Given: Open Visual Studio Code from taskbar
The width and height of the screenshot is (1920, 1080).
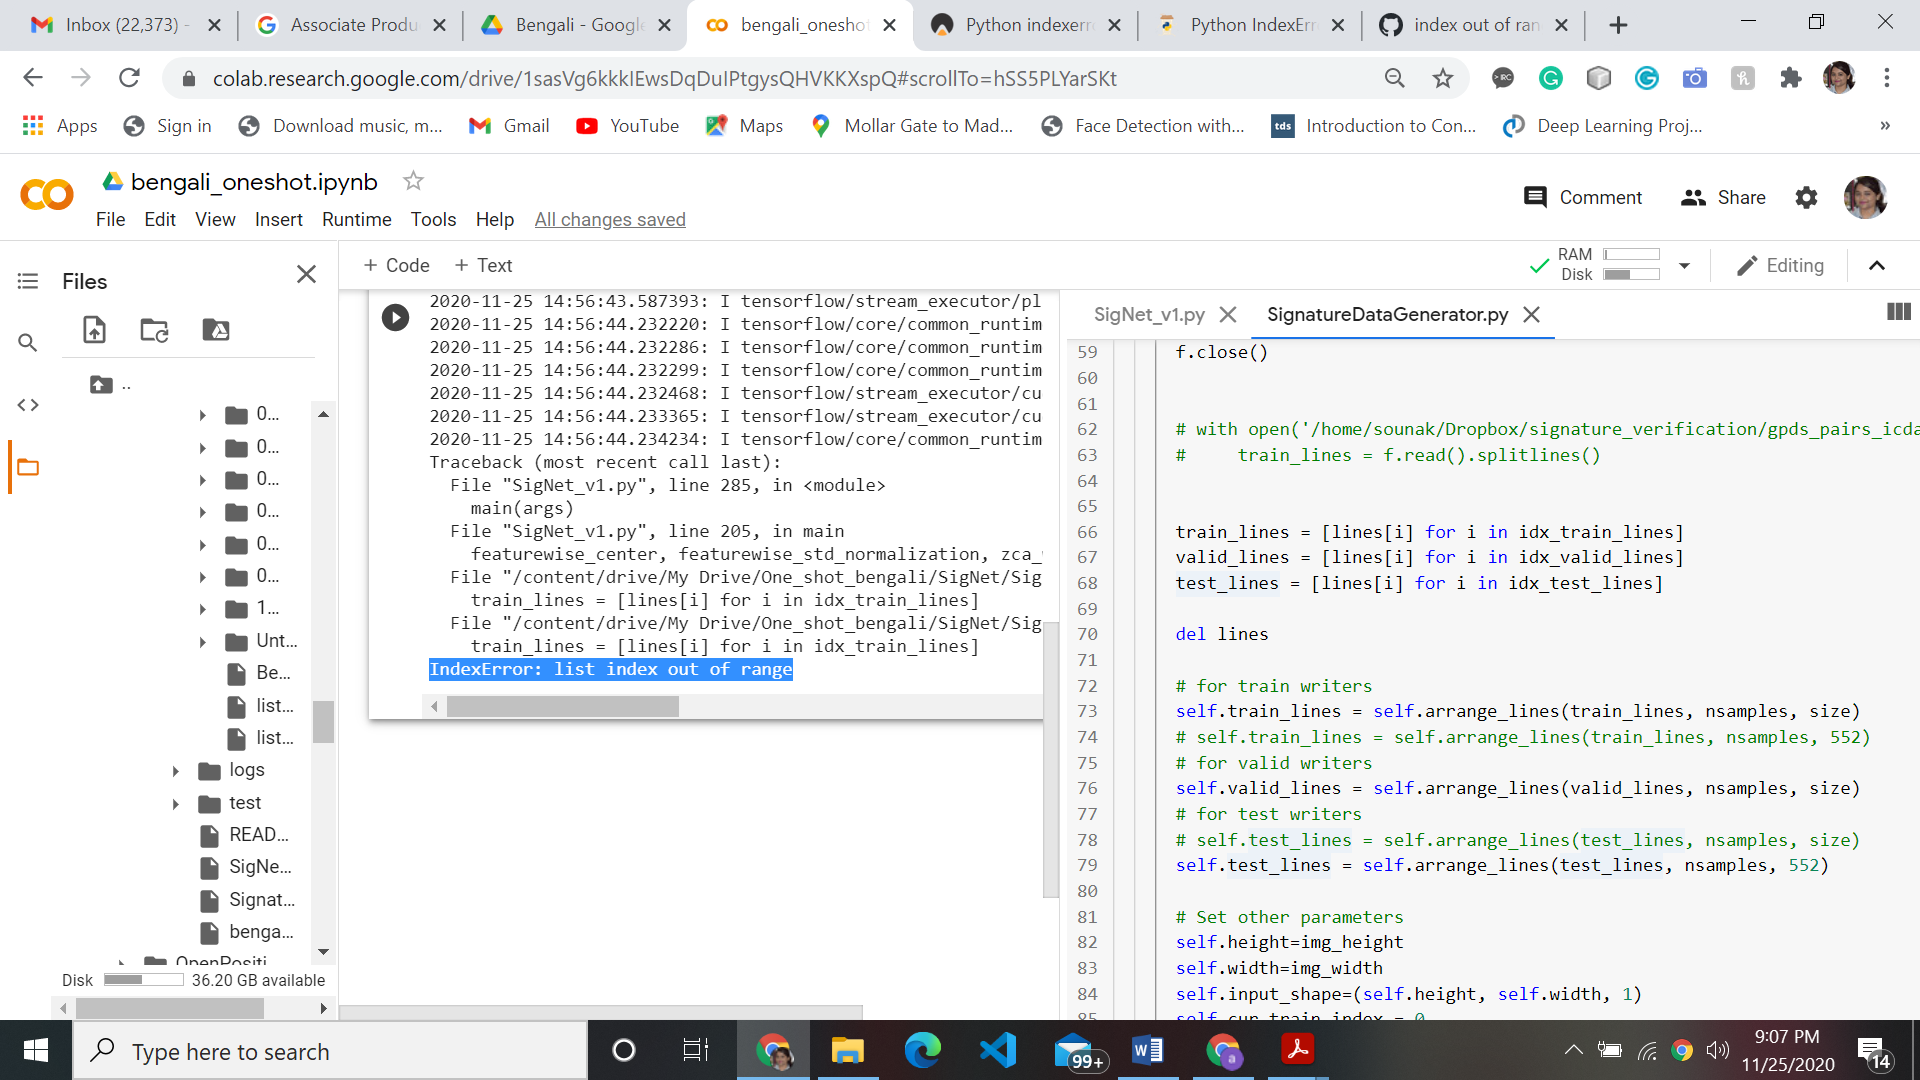Looking at the screenshot, I should [997, 1051].
